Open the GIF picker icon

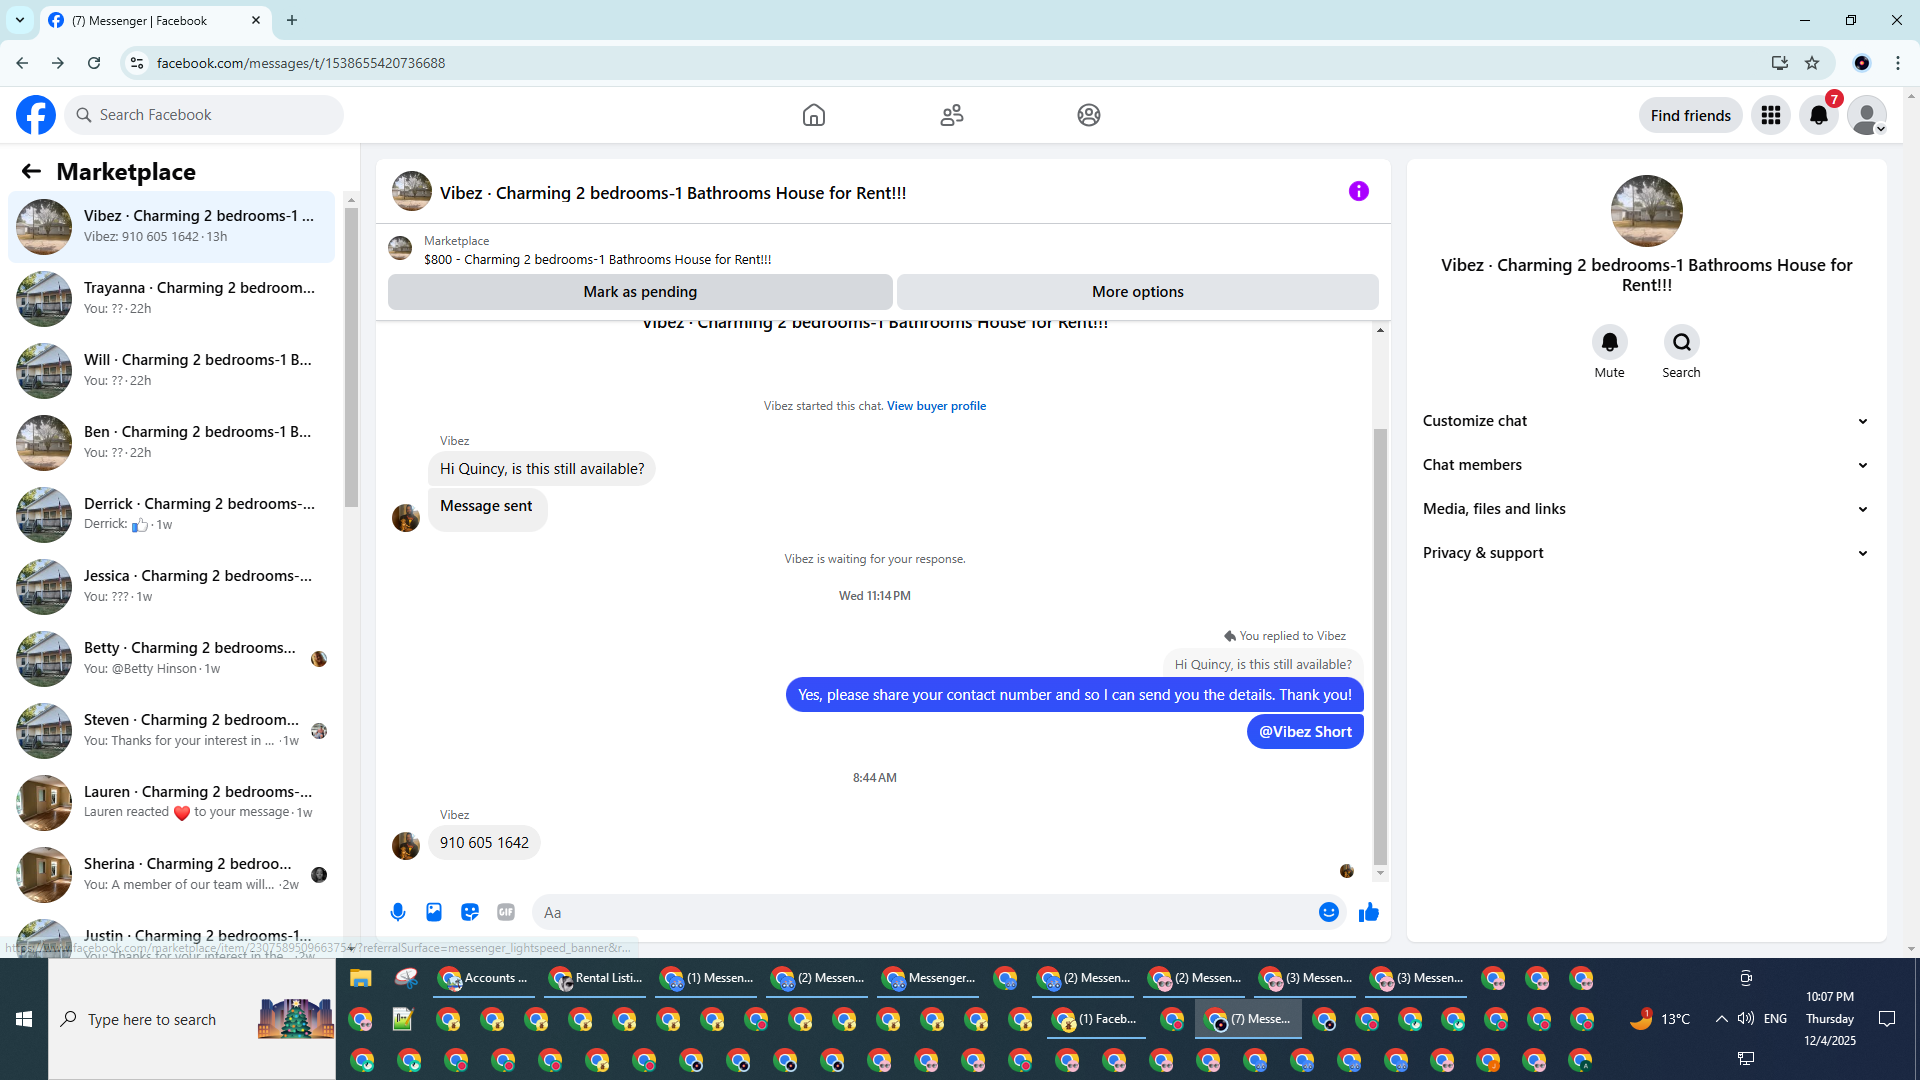pos(506,912)
